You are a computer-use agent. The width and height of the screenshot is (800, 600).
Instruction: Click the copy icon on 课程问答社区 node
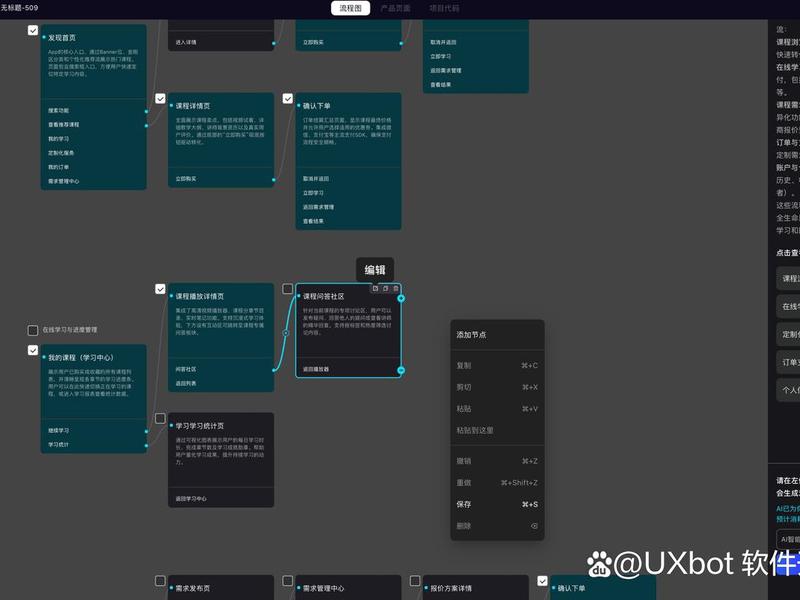tap(386, 289)
